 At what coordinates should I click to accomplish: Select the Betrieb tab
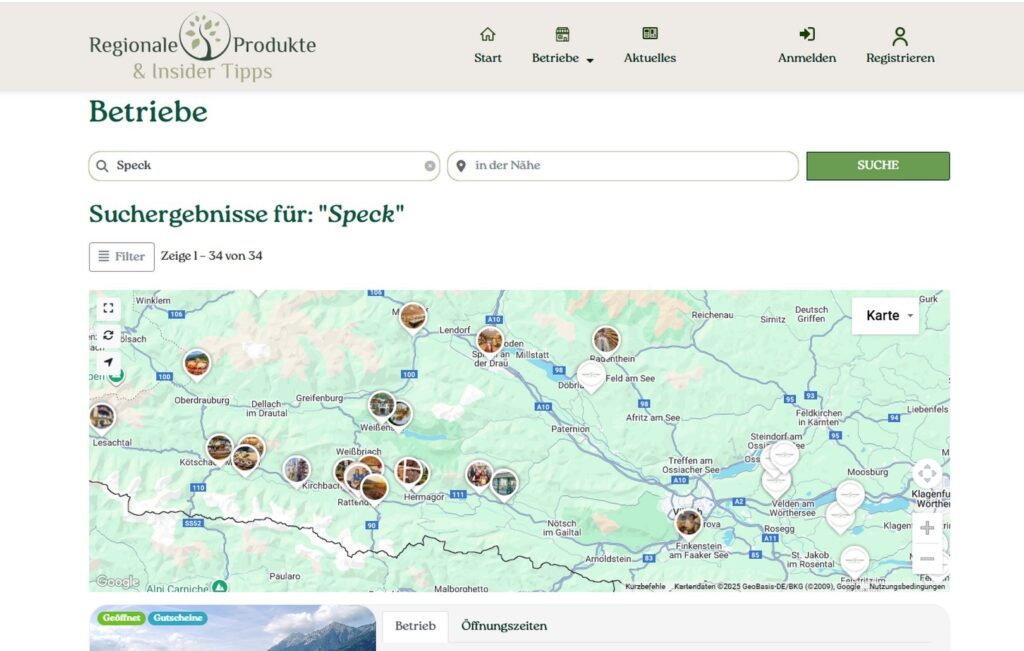(x=415, y=627)
